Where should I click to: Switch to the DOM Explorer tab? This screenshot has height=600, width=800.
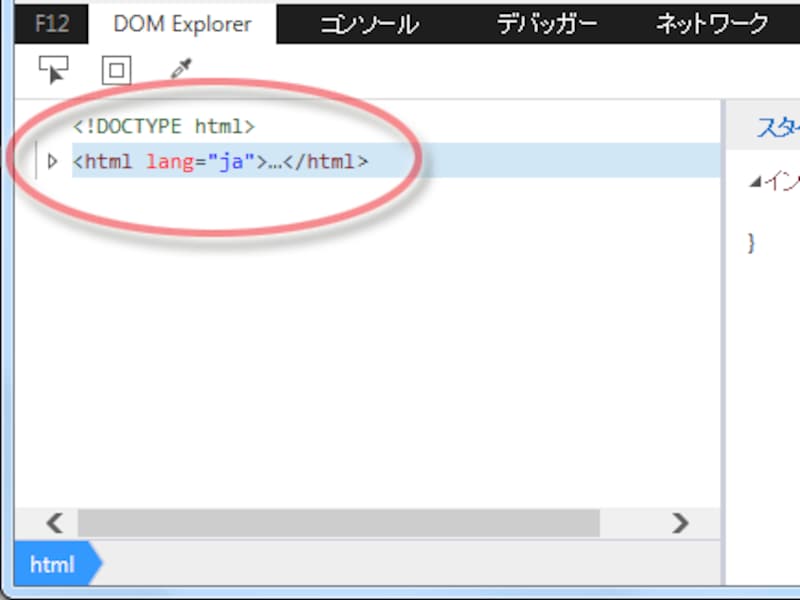pos(182,24)
